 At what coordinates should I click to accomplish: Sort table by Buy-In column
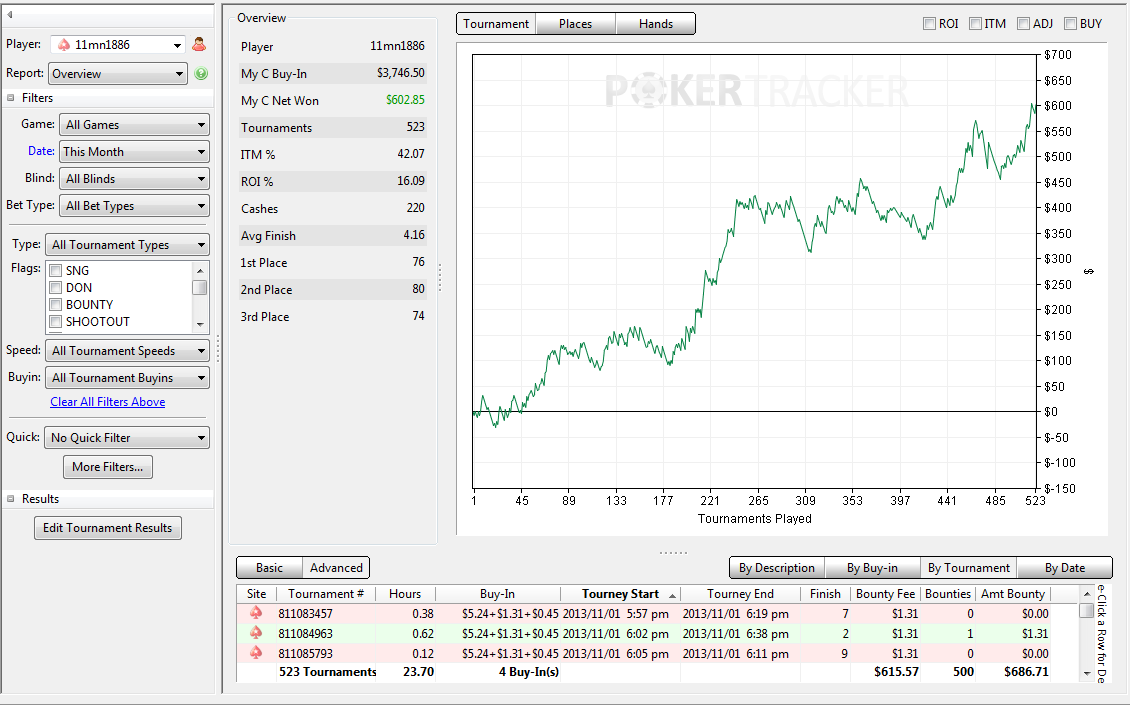click(497, 594)
